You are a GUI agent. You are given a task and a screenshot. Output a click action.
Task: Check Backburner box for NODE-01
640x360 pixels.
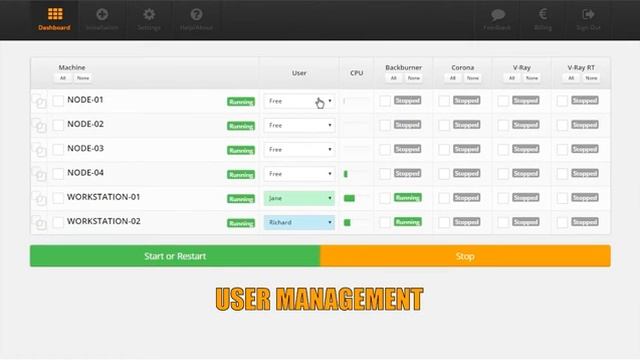pyautogui.click(x=385, y=101)
